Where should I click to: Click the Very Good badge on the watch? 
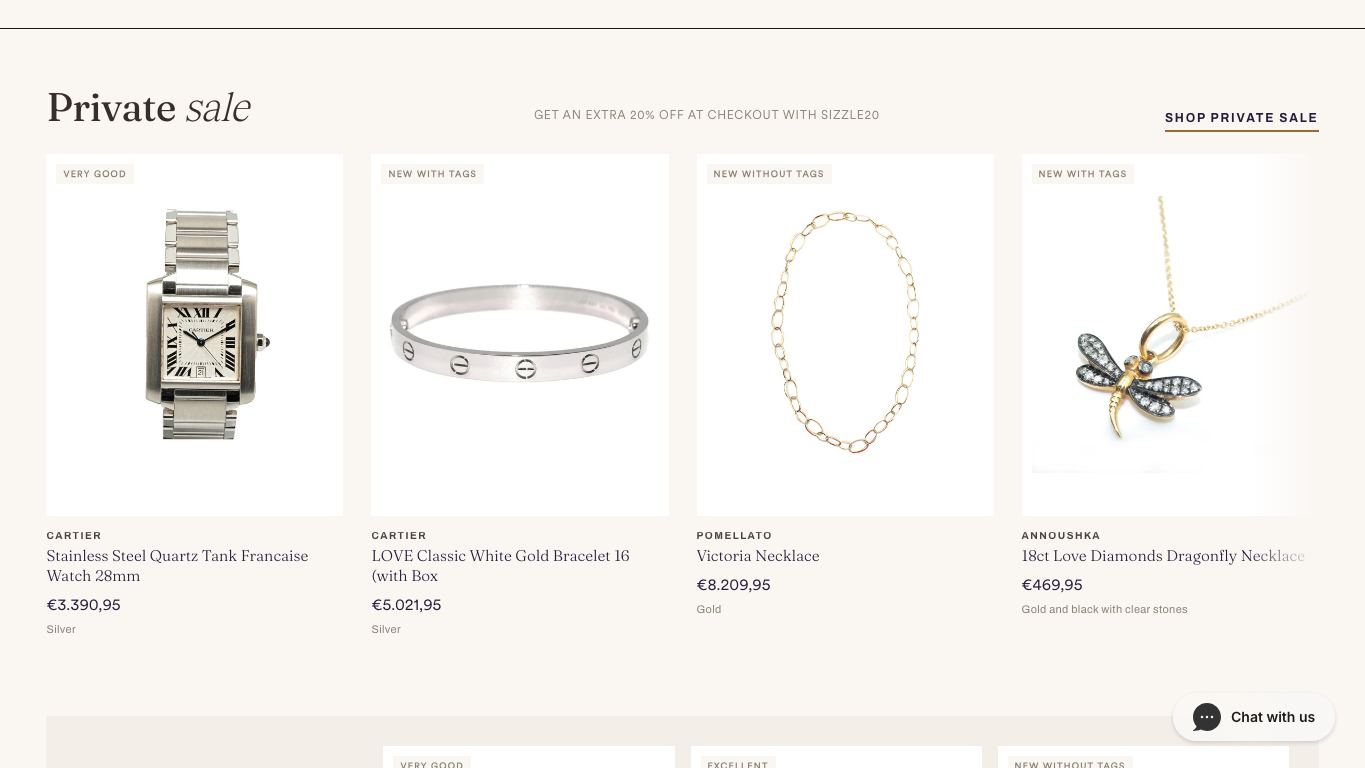click(x=95, y=174)
